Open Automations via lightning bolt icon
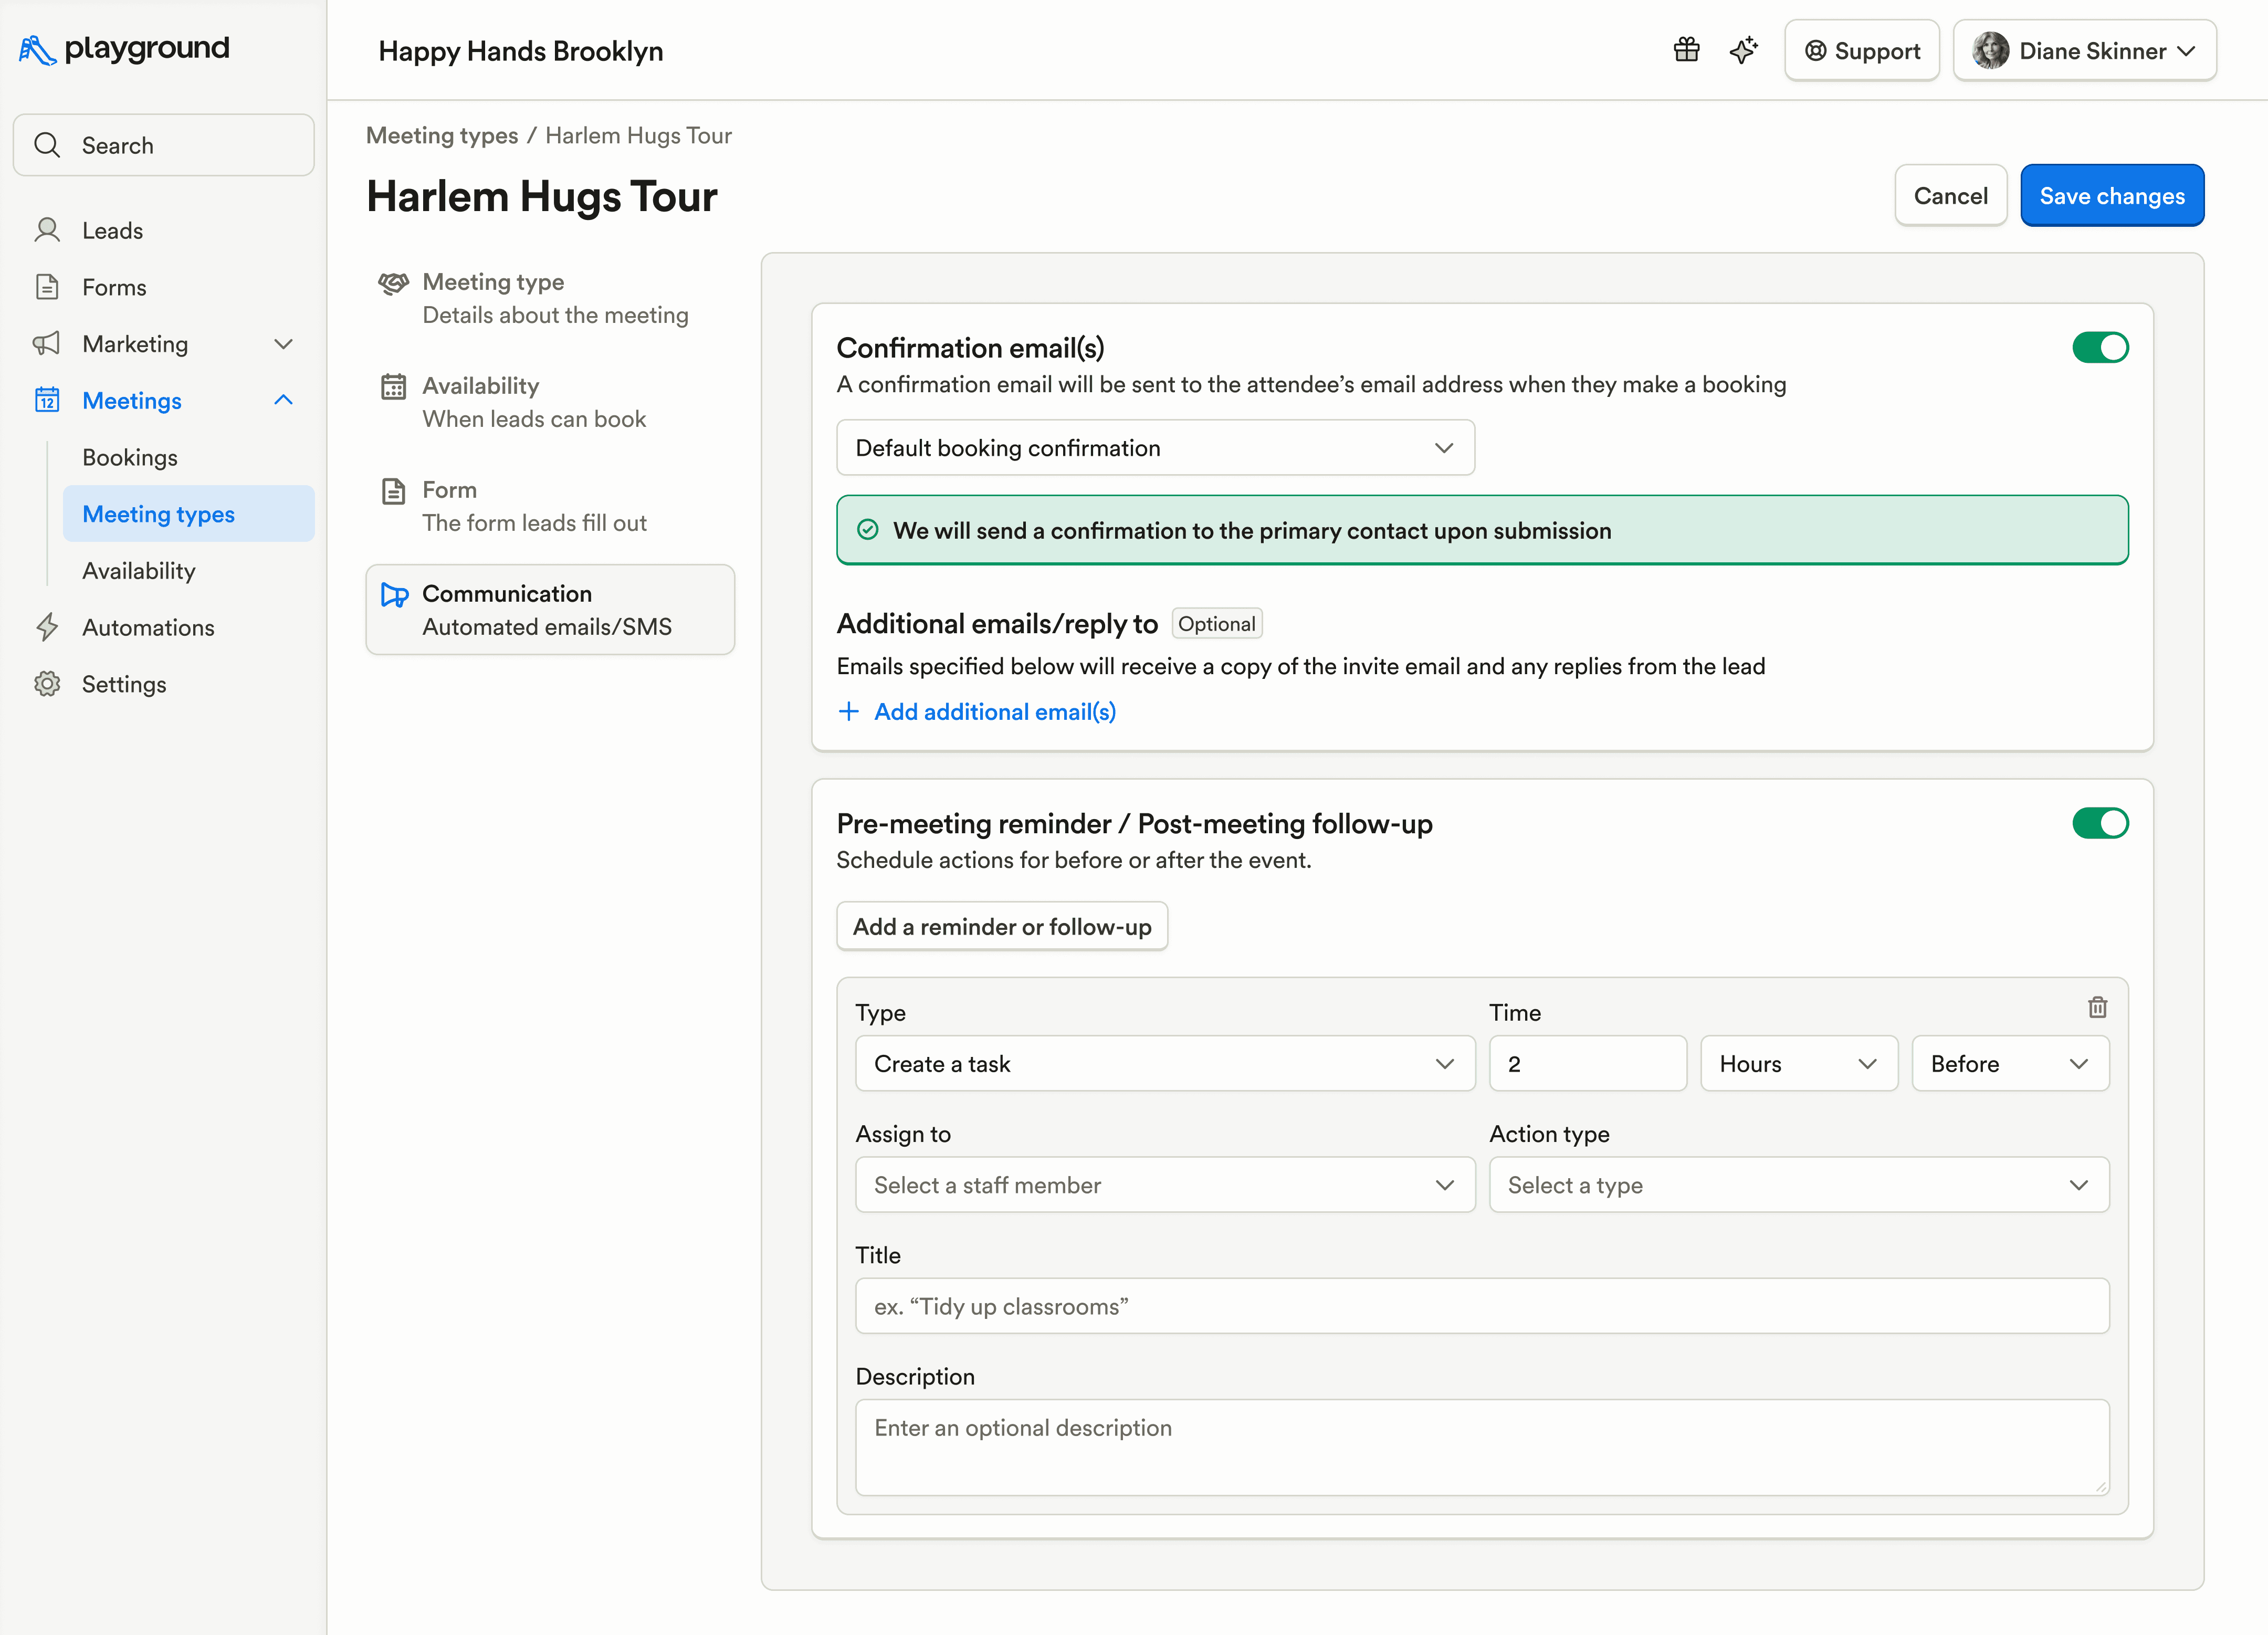 click(47, 627)
